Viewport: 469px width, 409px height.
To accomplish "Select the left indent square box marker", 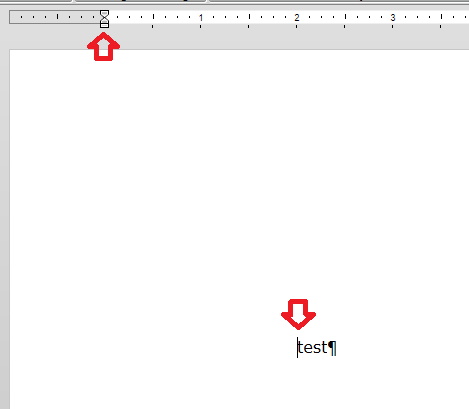I will pyautogui.click(x=104, y=25).
